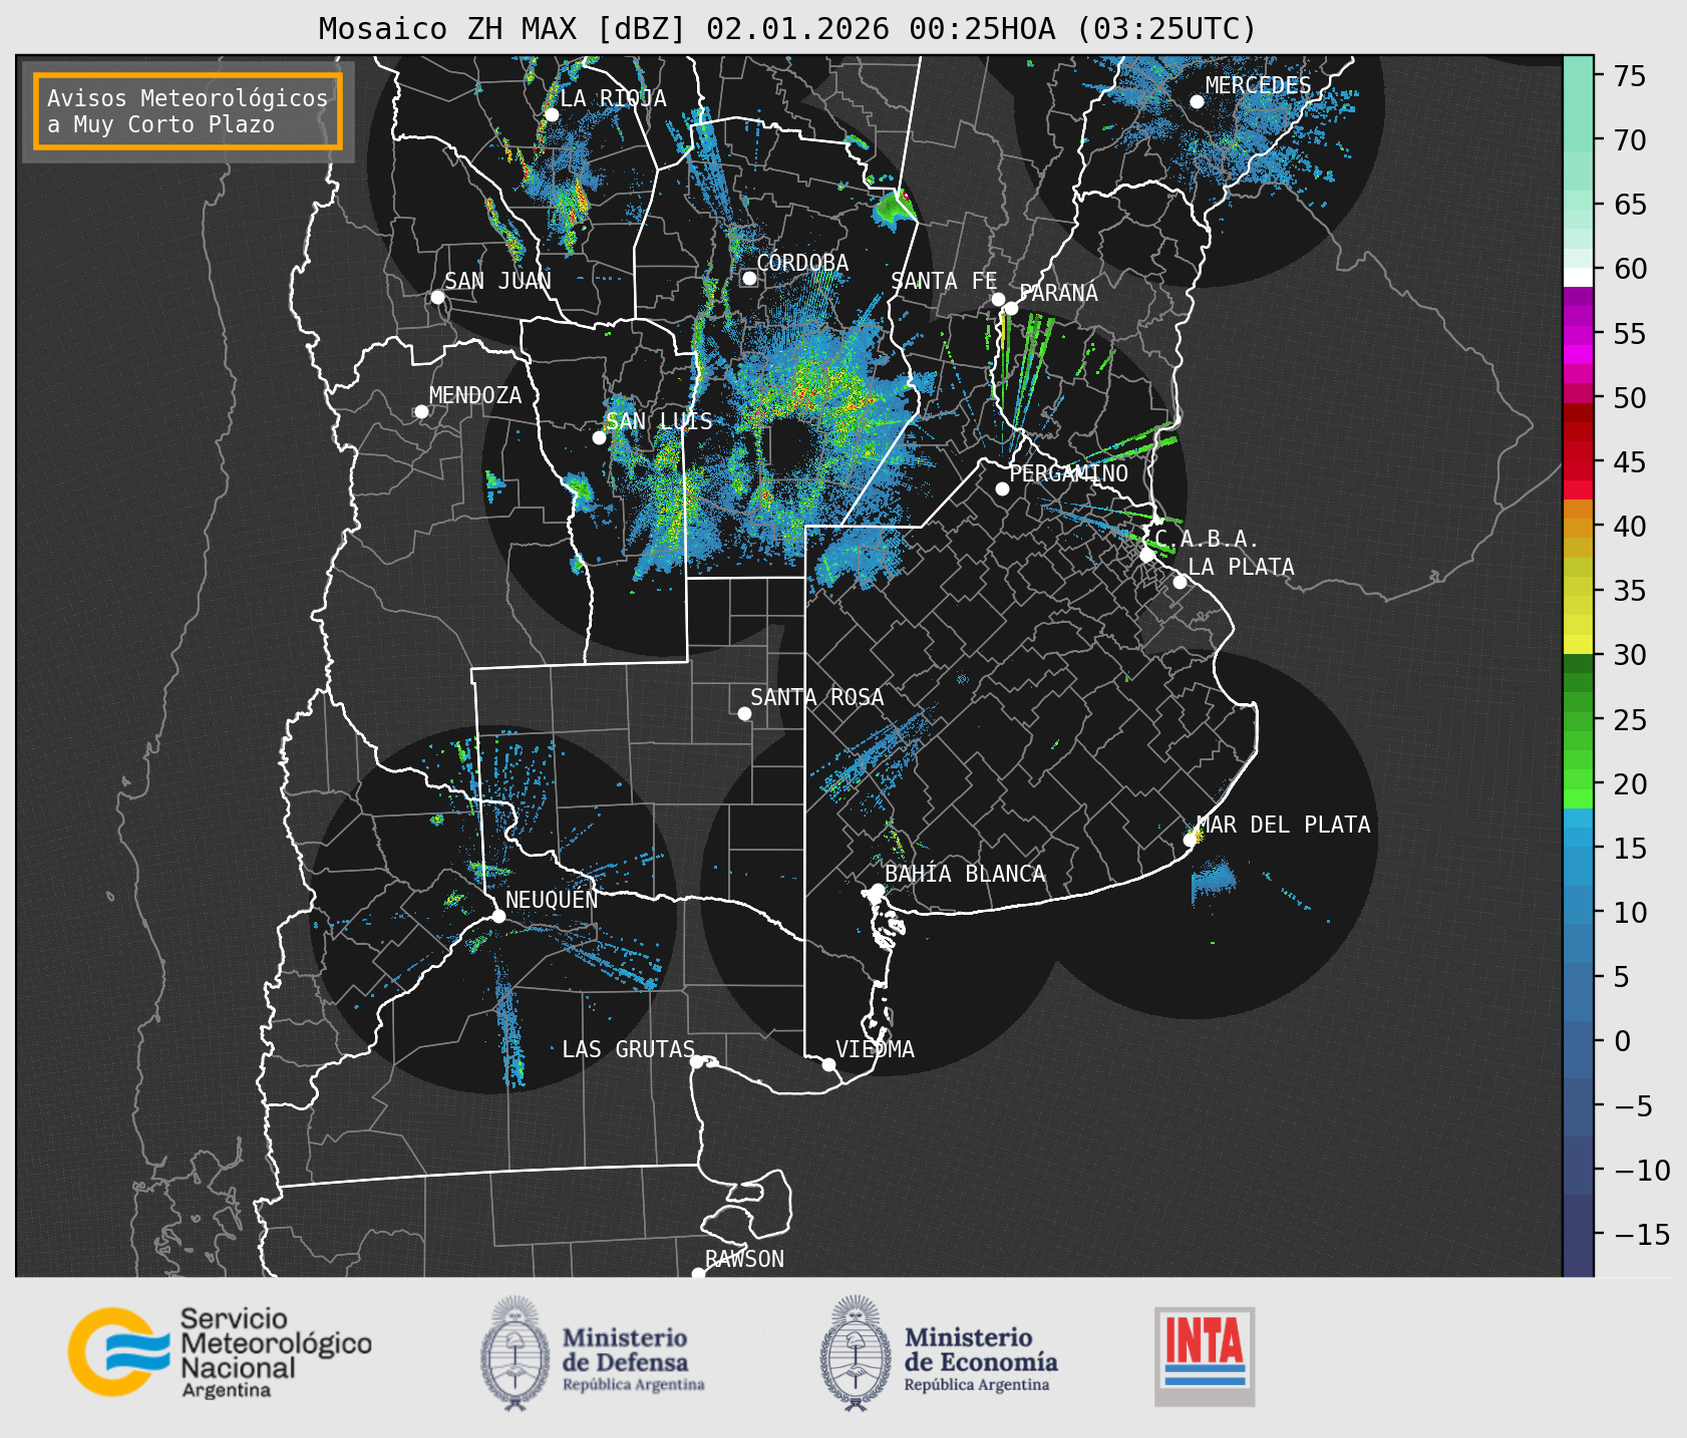1687x1438 pixels.
Task: Select the Neuquén city marker dot
Action: click(498, 916)
